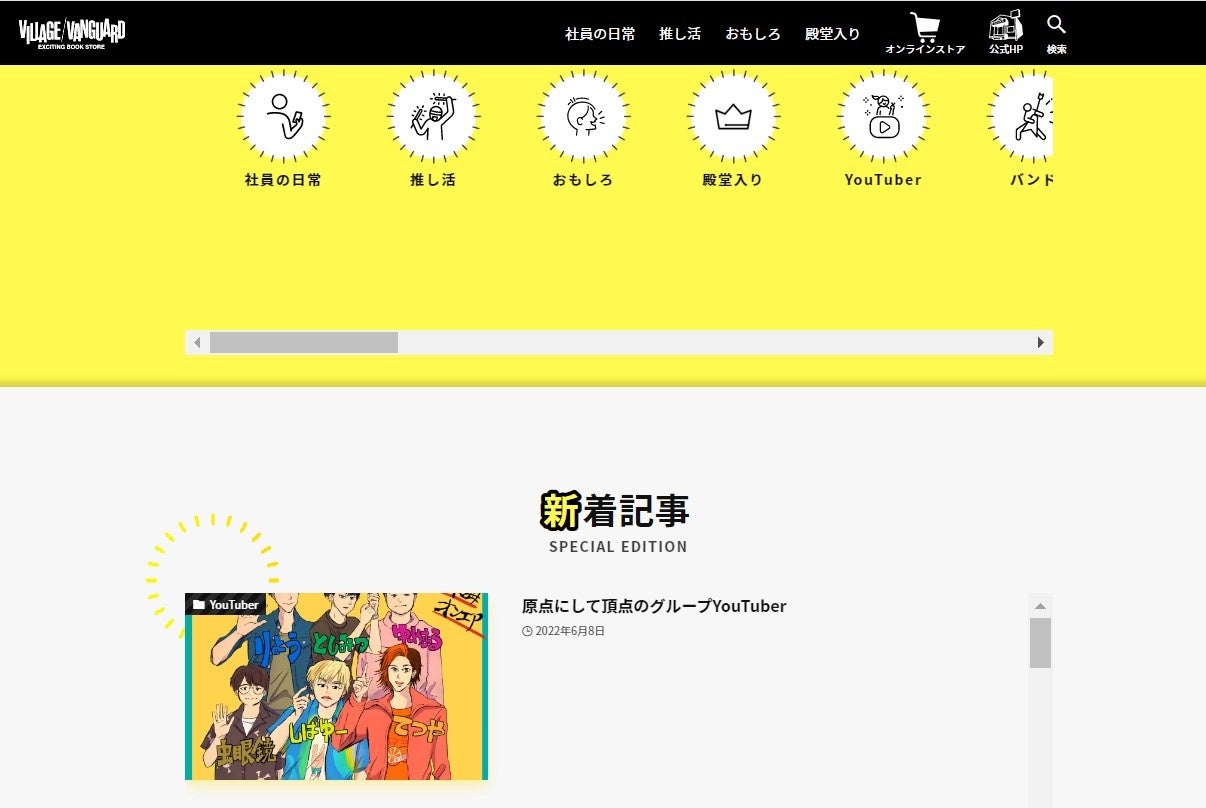Select the 殿堂入り crown circle icon
1206x808 pixels.
pyautogui.click(x=733, y=115)
